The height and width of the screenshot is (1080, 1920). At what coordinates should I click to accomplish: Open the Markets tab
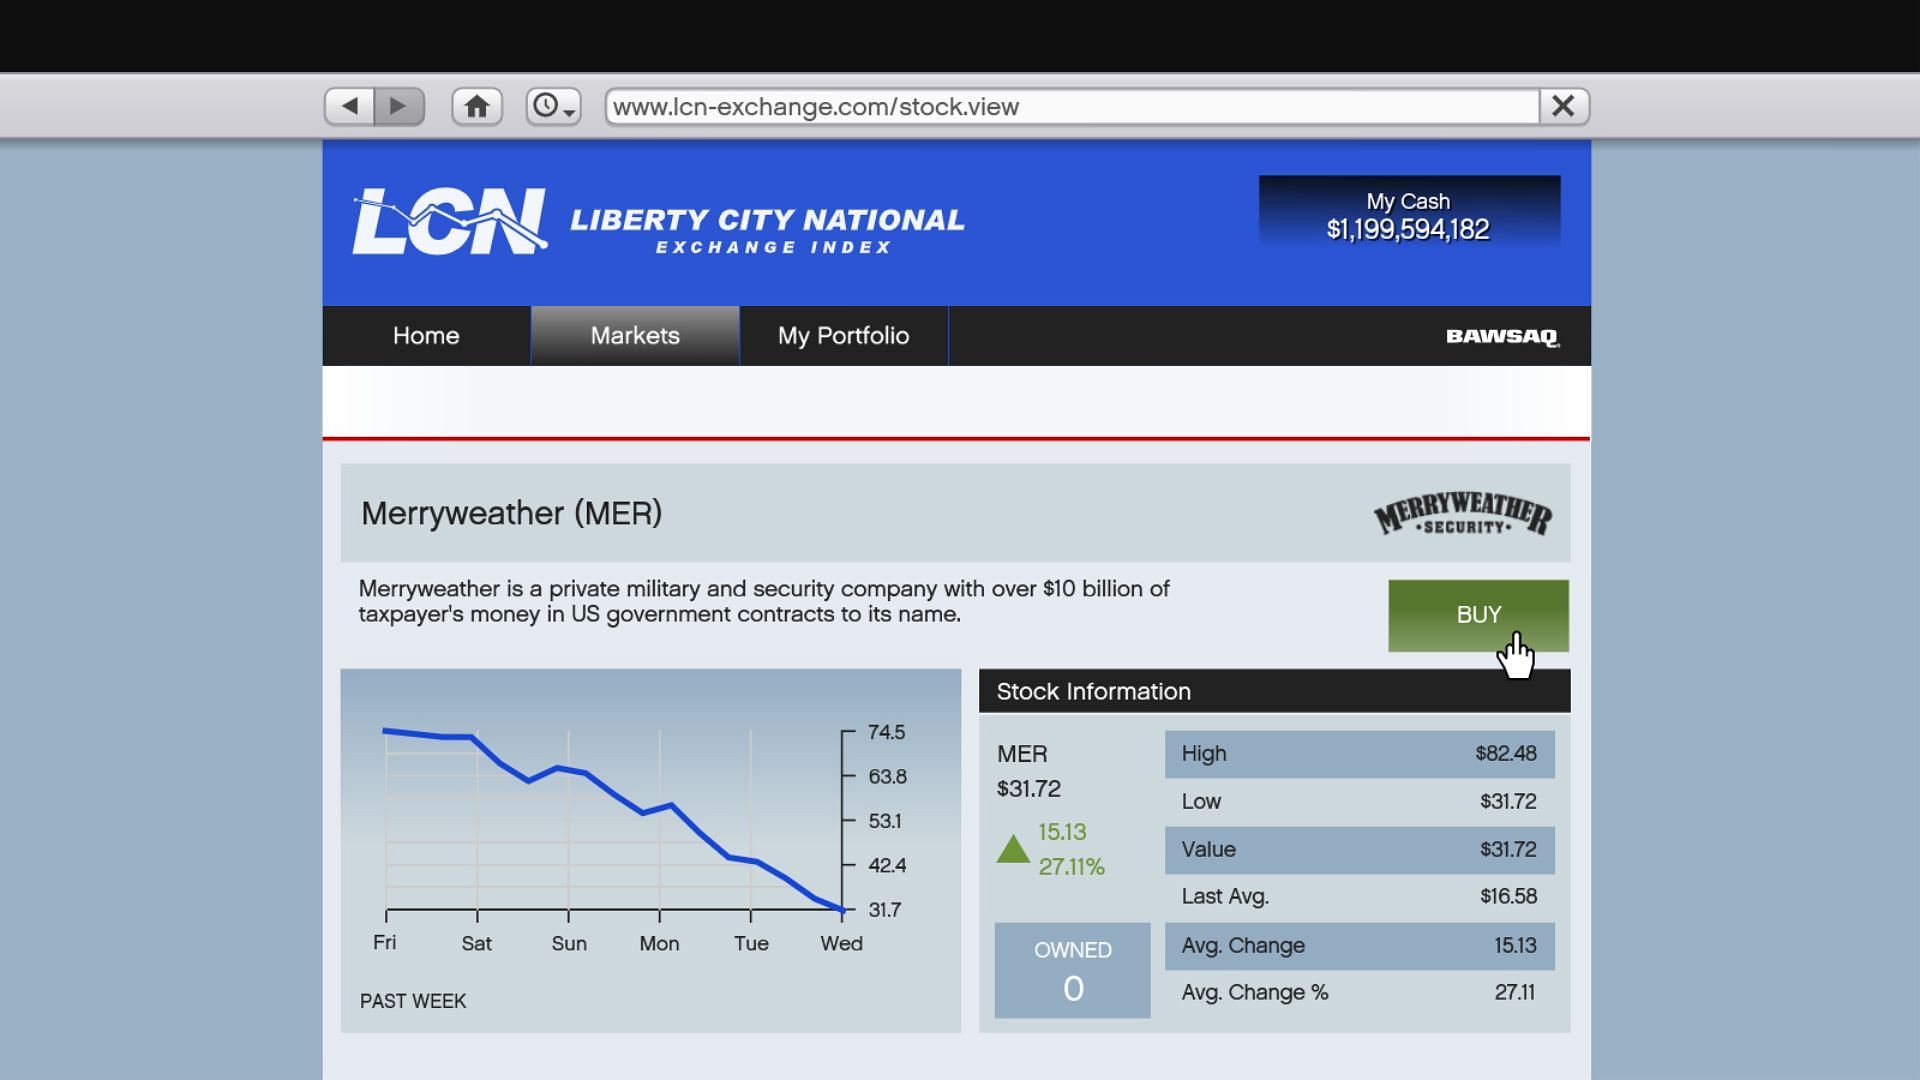tap(635, 336)
